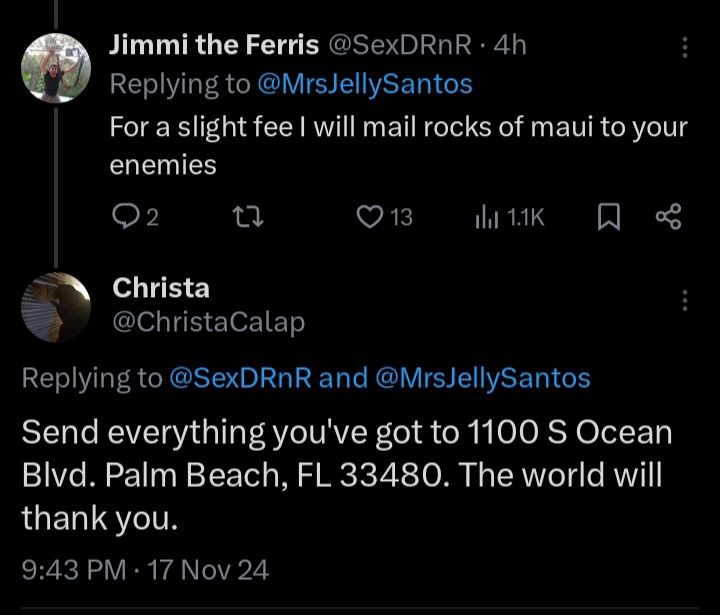This screenshot has width=720, height=615.
Task: Open the three-dot menu on Jimmi's tweet
Action: [x=684, y=48]
